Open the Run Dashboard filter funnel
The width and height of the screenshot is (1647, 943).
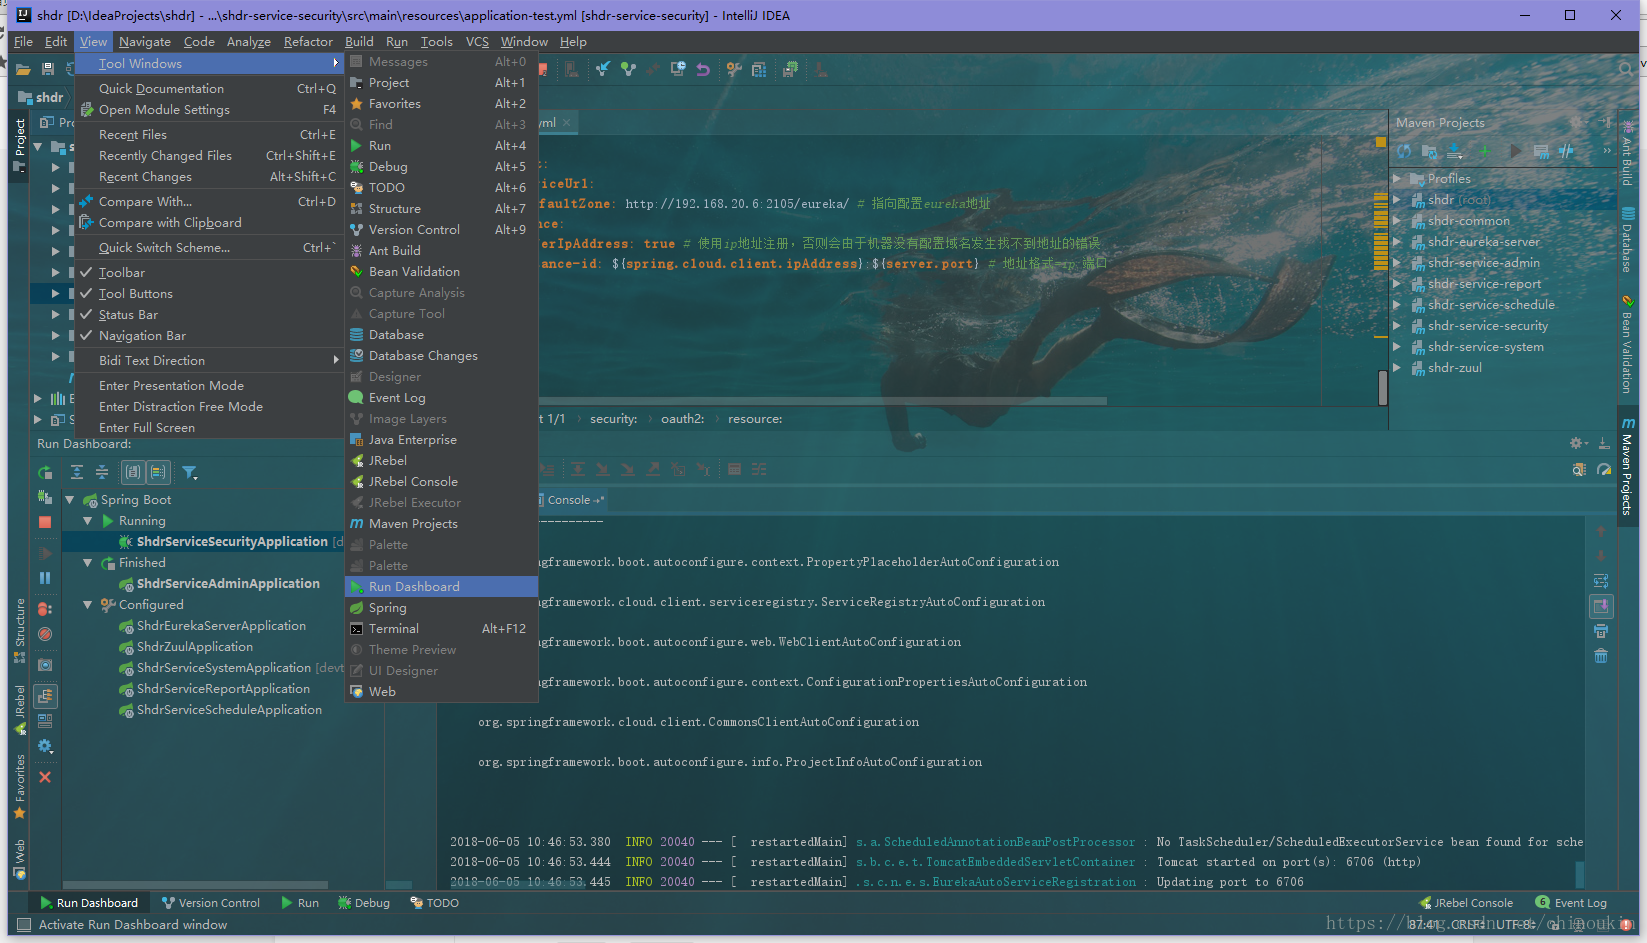pos(189,472)
